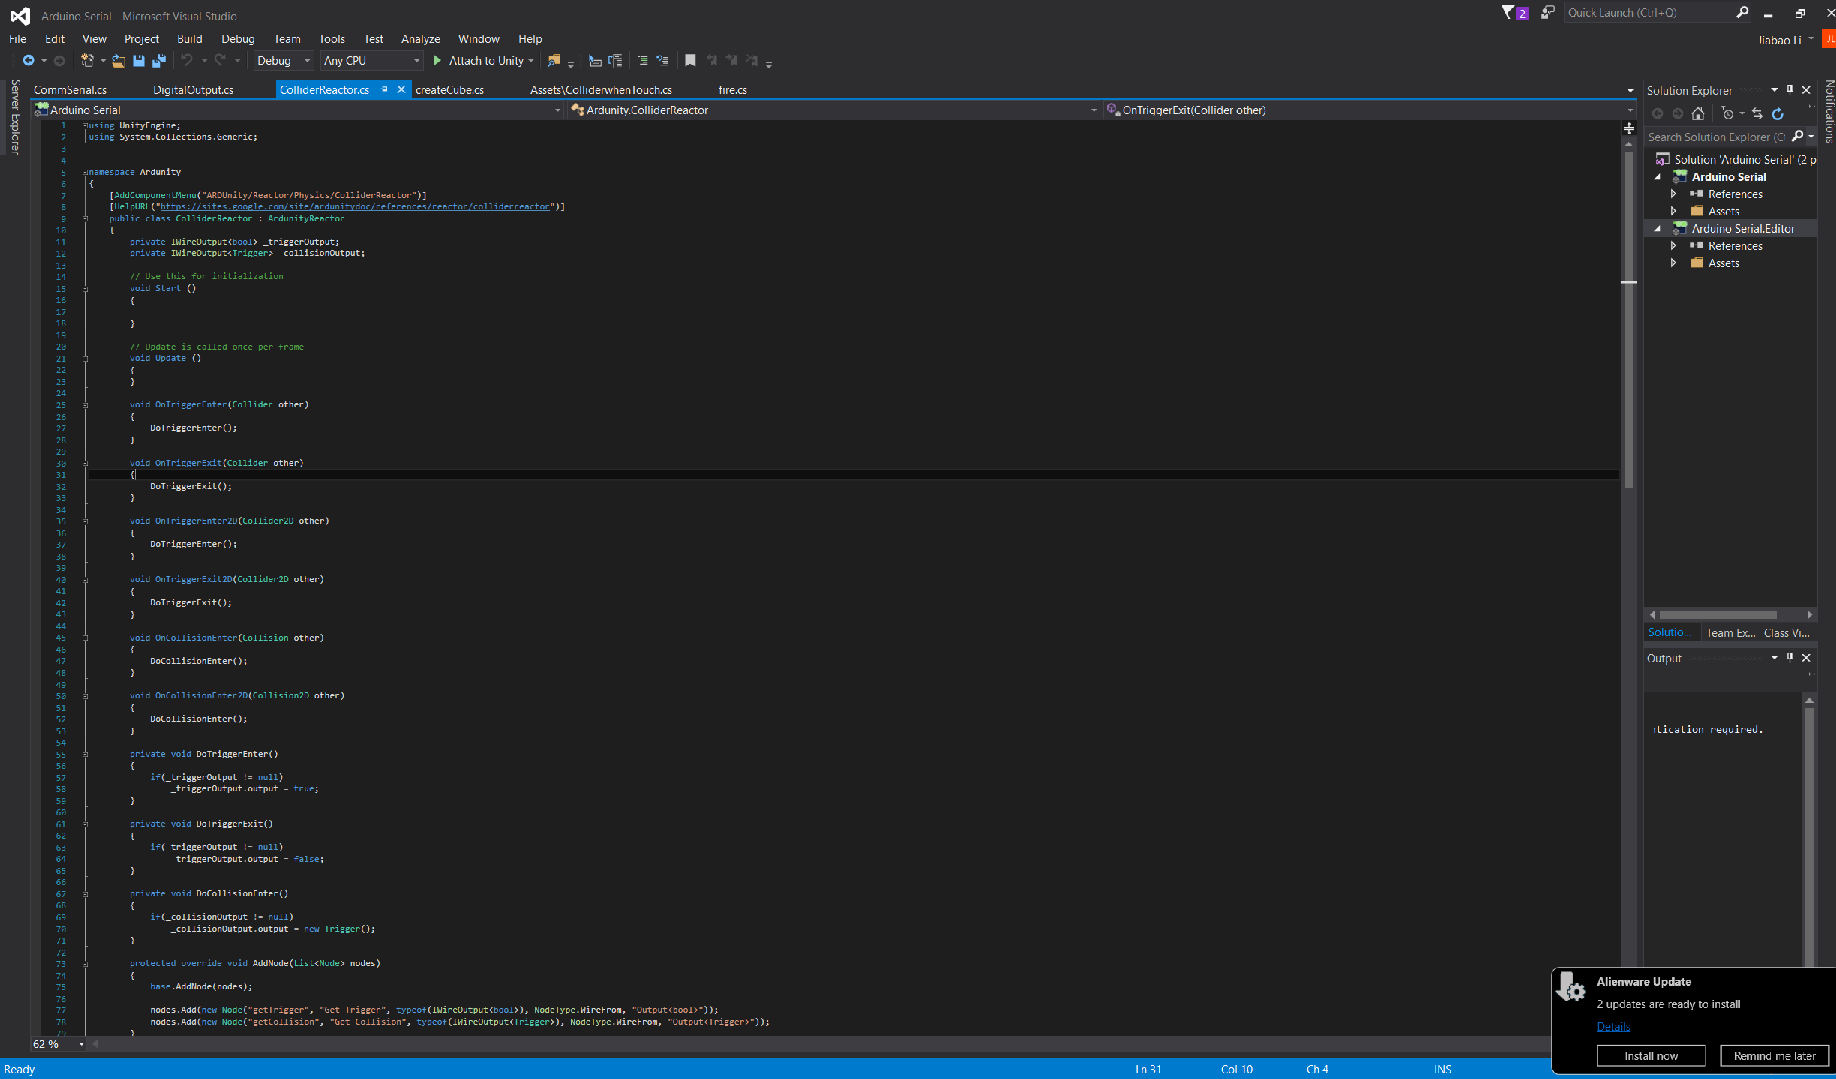
Task: Click the JL user avatar badge
Action: [x=1829, y=40]
